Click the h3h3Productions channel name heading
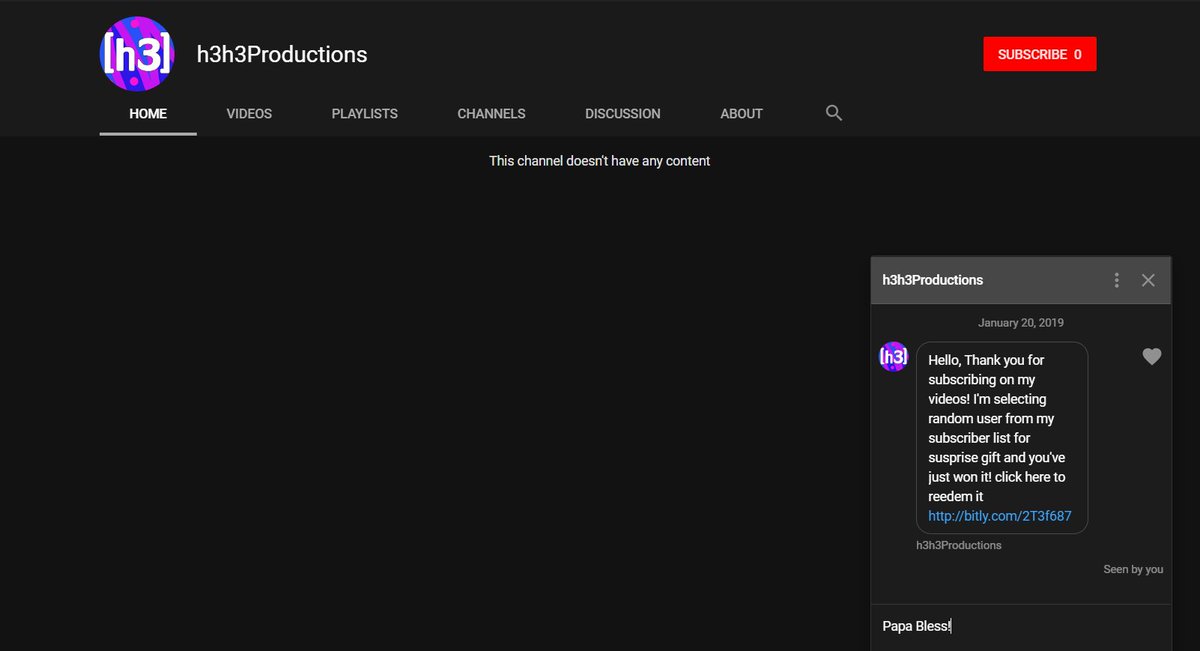Image resolution: width=1200 pixels, height=651 pixels. pos(282,55)
